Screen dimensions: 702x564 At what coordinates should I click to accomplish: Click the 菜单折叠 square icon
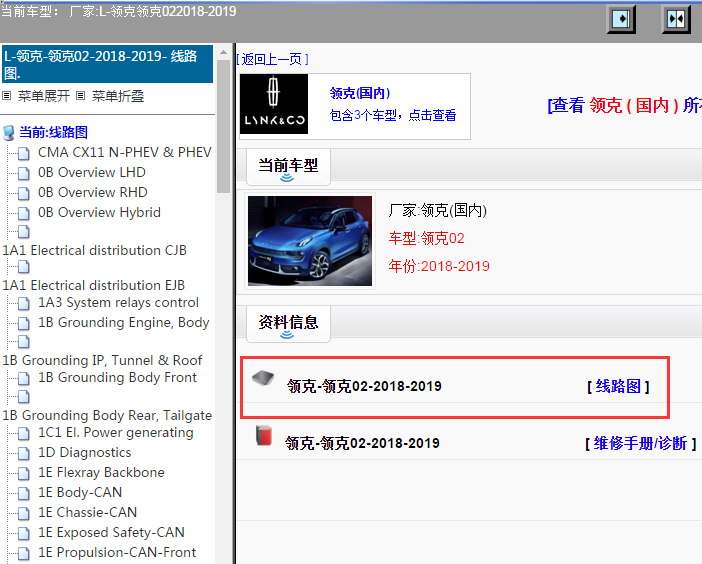click(x=81, y=95)
